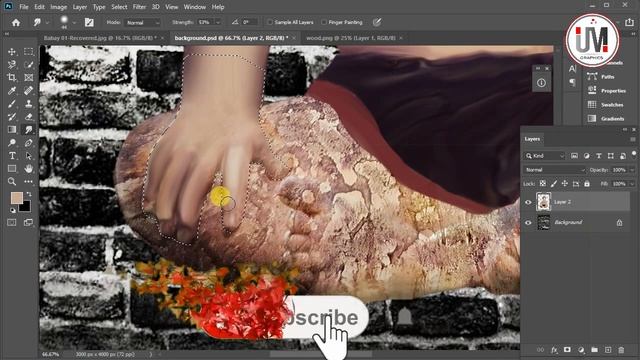The height and width of the screenshot is (360, 640).
Task: Select the History Brush tool
Action: 12,117
